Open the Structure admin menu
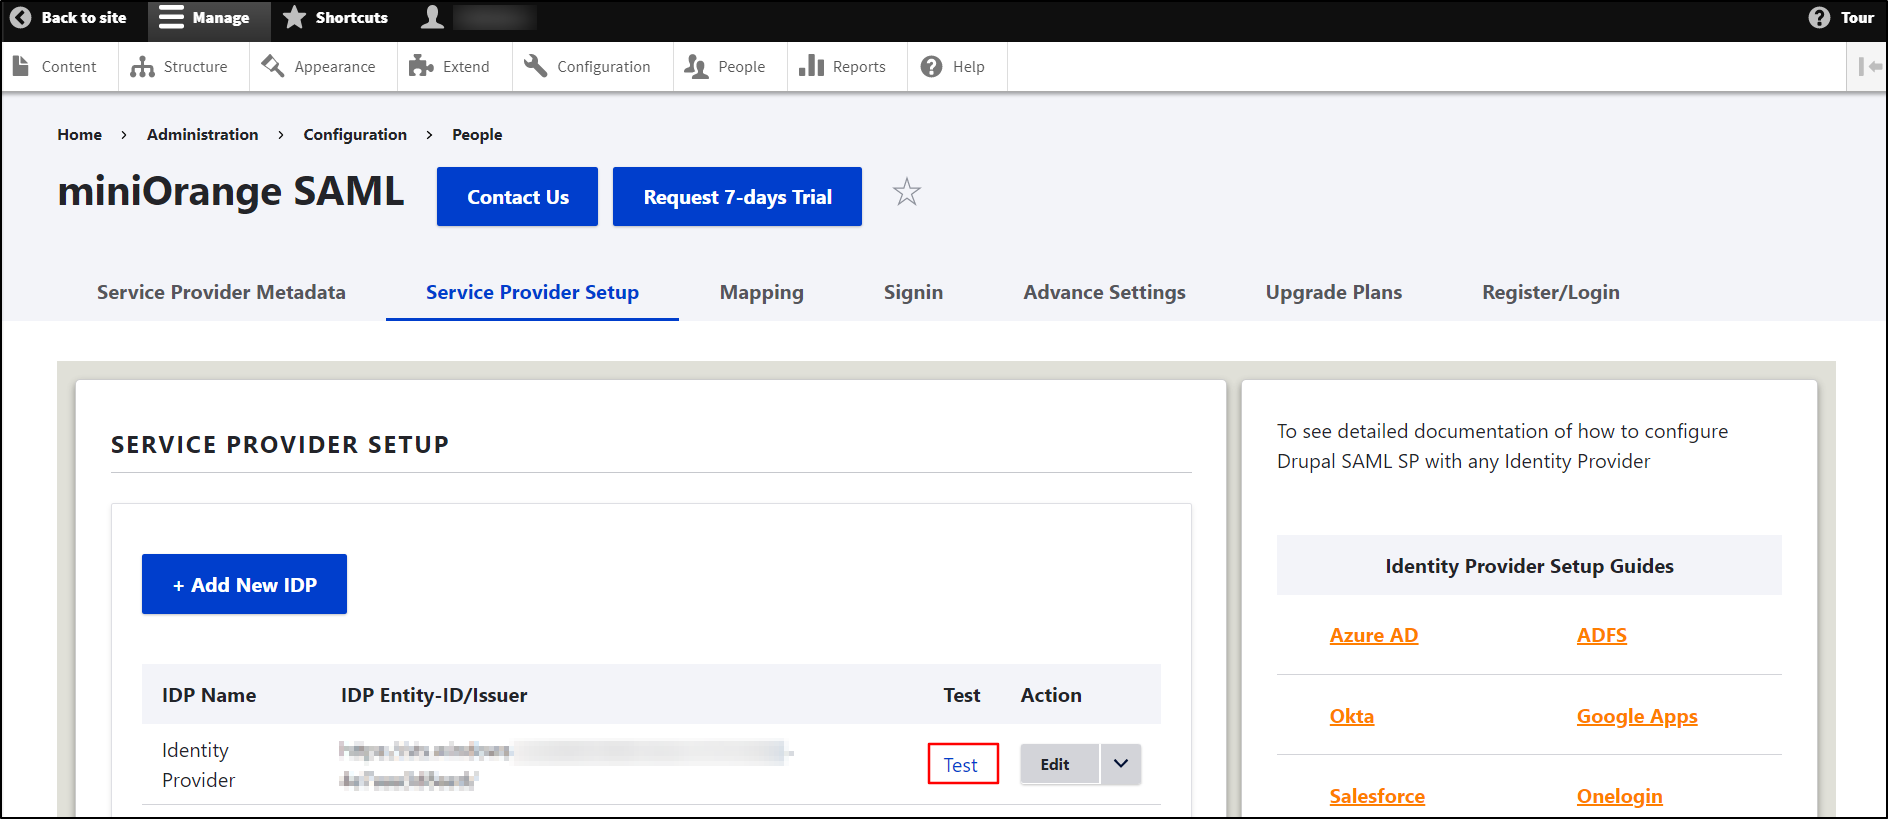1888x819 pixels. click(180, 67)
